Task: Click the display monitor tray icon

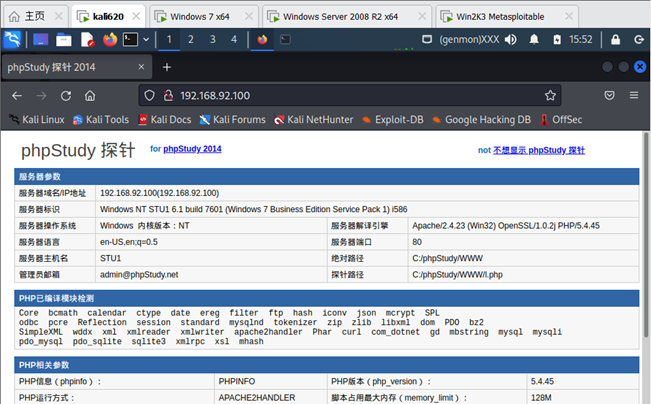Action: pyautogui.click(x=427, y=39)
